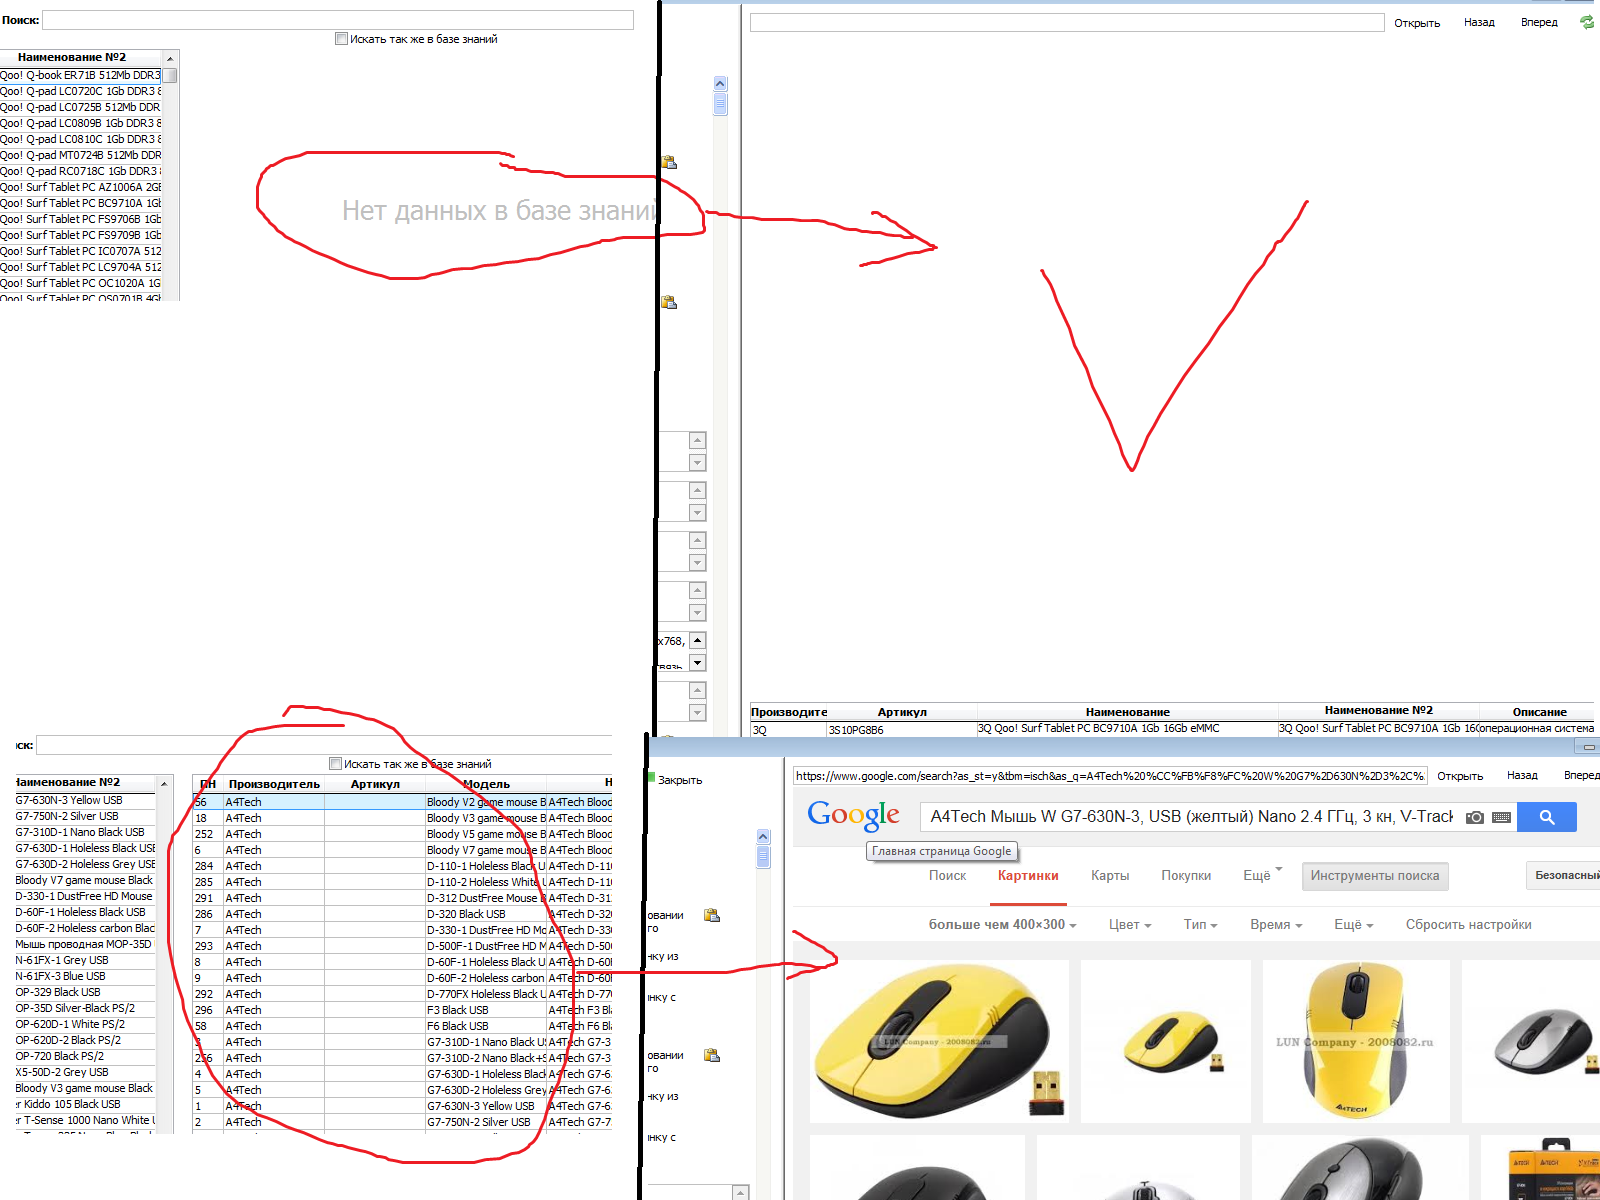Screen dimensions: 1600x1200
Task: Click Вперед next to the empty address bar
Action: (1539, 22)
